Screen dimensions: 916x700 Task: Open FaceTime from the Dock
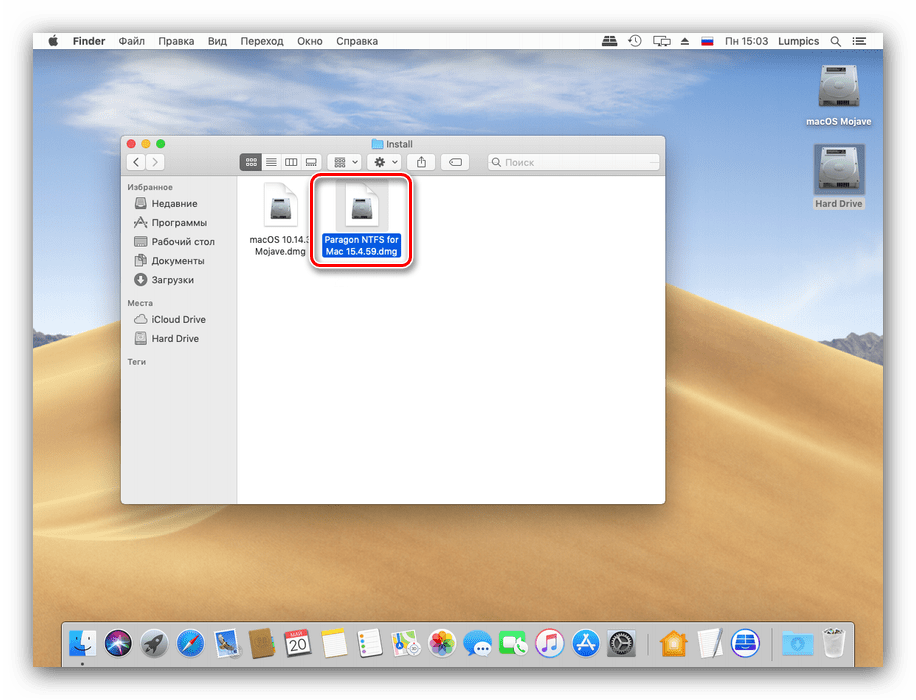point(513,644)
